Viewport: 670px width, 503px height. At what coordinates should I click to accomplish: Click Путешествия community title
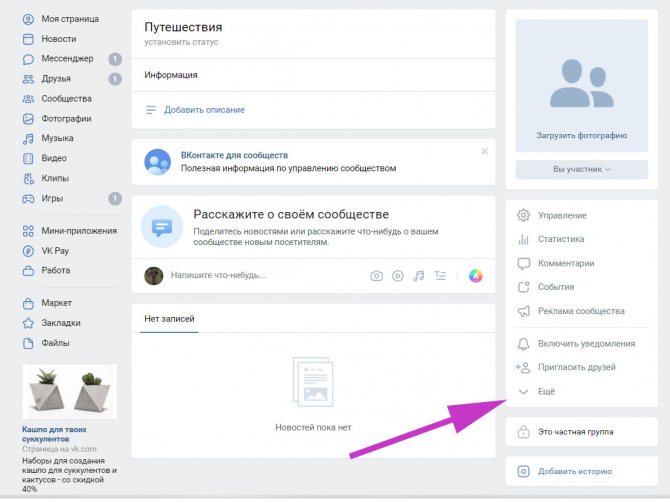tap(183, 27)
